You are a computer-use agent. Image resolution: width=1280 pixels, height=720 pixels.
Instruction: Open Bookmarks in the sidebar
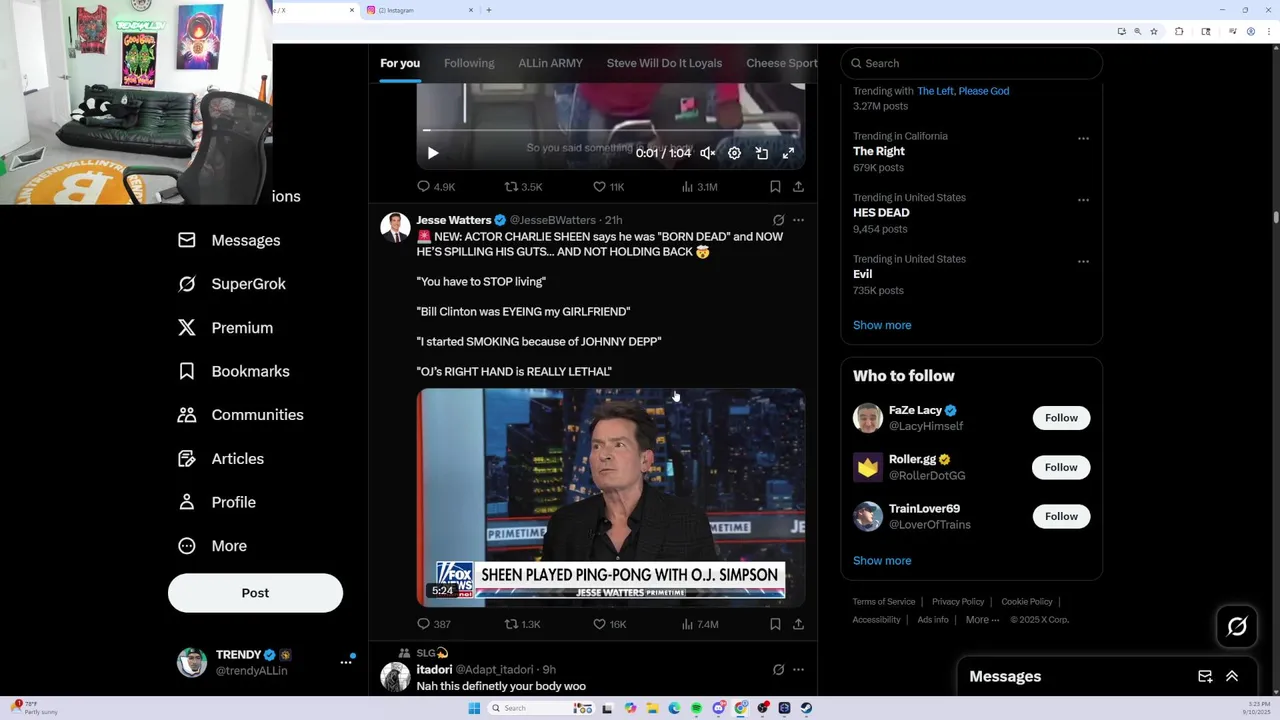tap(234, 371)
